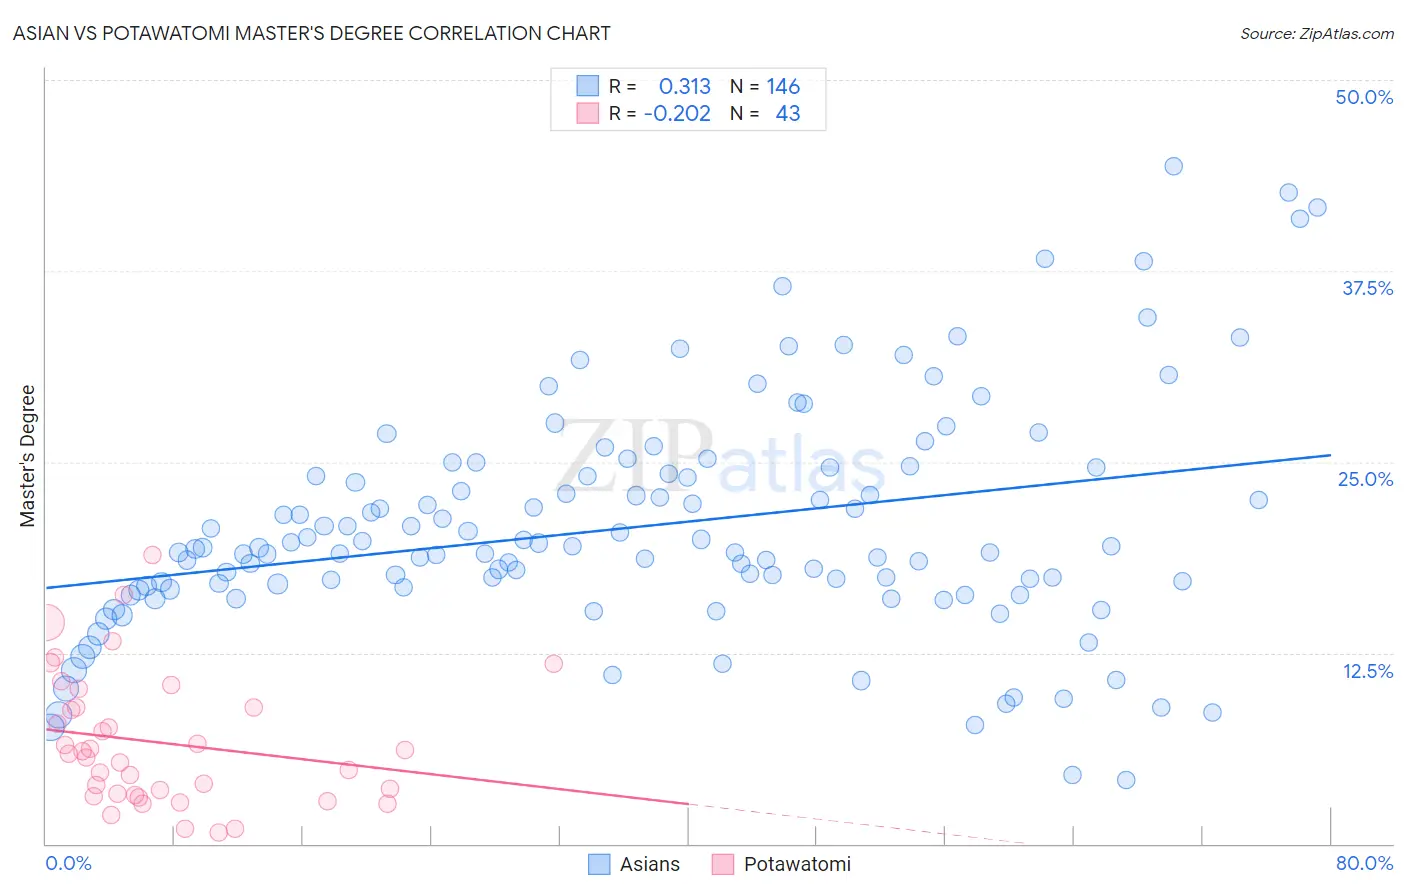Click the blue Asians legend swatch

point(599,864)
